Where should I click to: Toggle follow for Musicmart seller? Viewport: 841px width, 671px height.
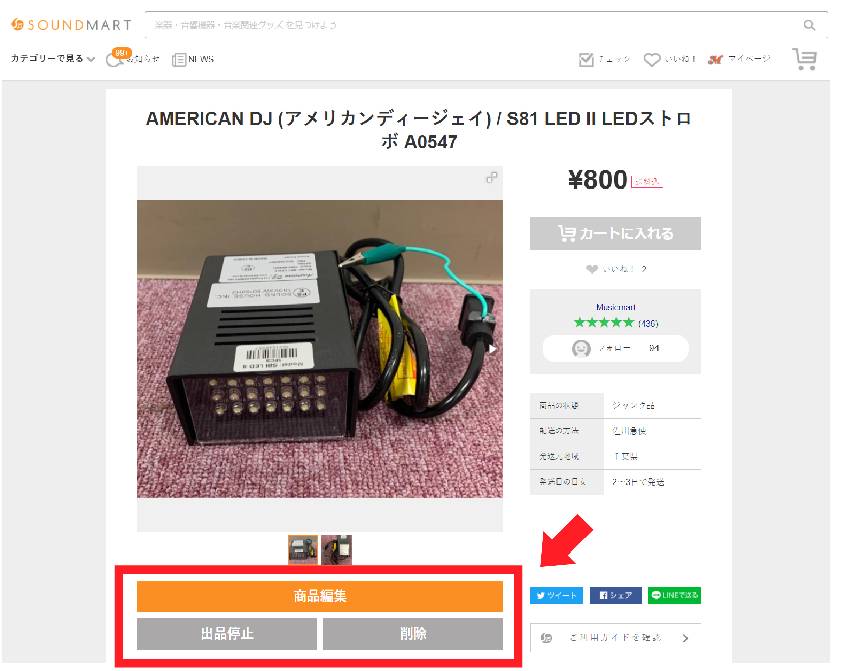615,349
